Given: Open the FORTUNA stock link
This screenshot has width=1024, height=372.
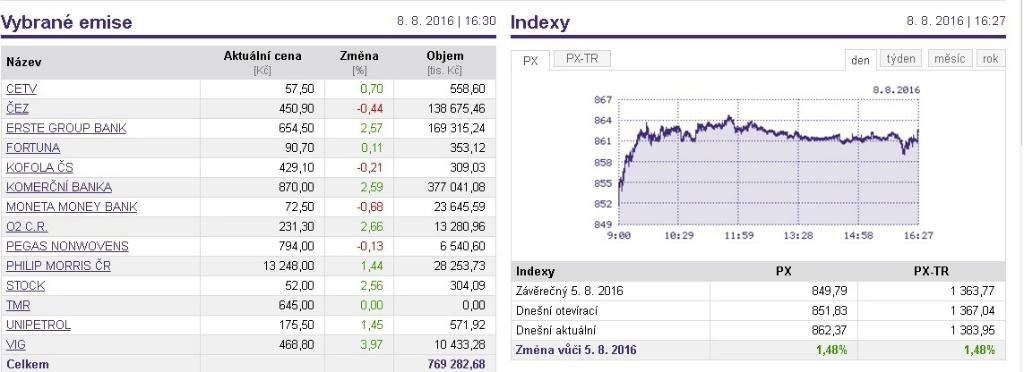Looking at the screenshot, I should pos(33,147).
